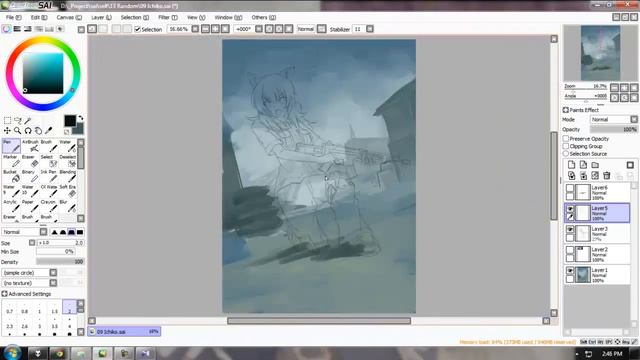This screenshot has width=640, height=360.
Task: Select the Rotate view tool
Action: click(28, 131)
